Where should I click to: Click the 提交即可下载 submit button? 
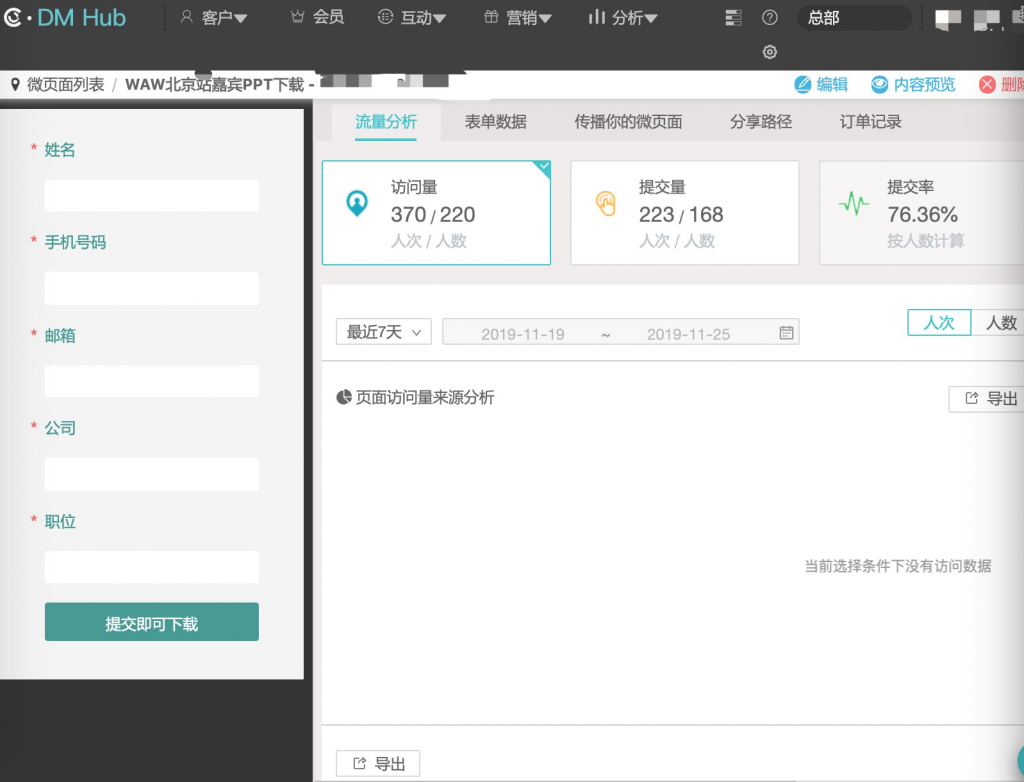point(152,622)
